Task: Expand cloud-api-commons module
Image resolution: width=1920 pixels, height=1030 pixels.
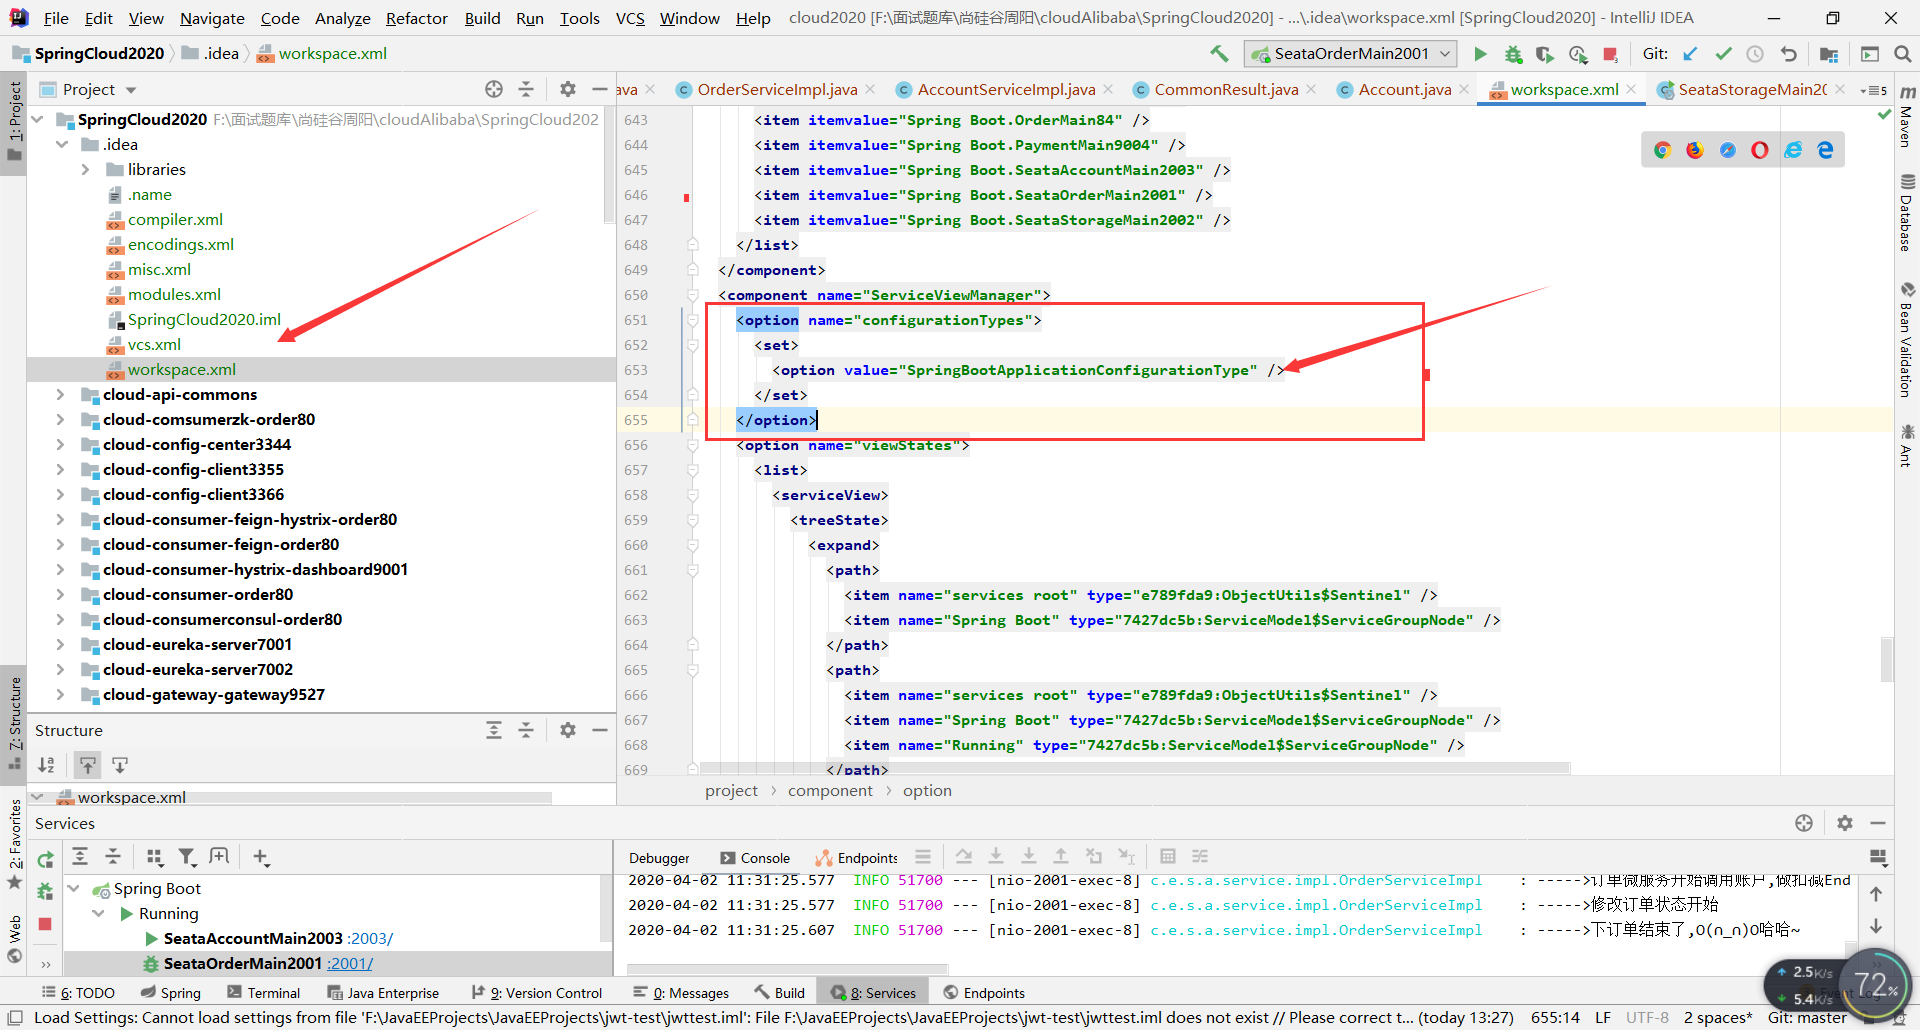Action: coord(60,395)
